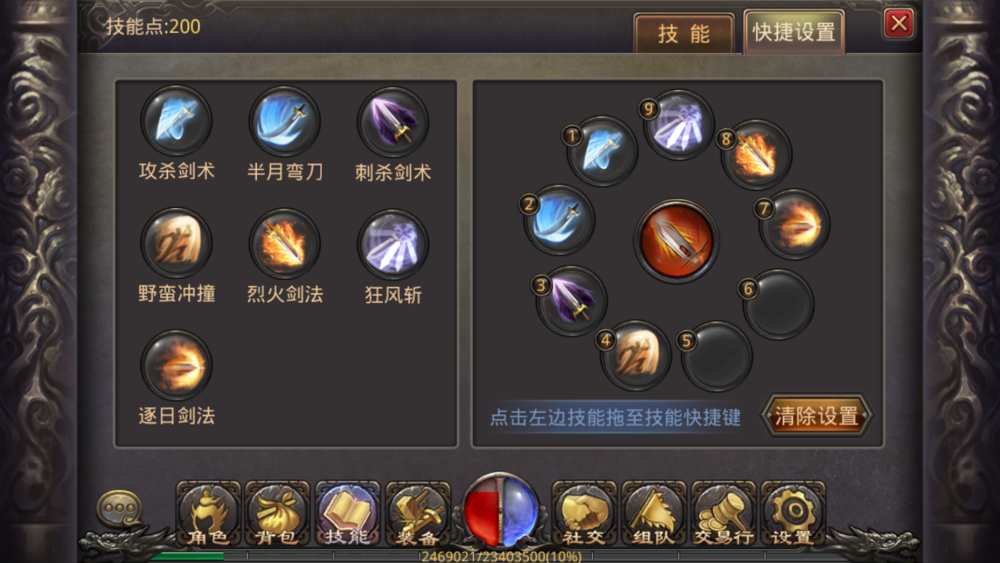Viewport: 1000px width, 563px height.
Task: Click the central red sword attack button
Action: click(x=677, y=240)
